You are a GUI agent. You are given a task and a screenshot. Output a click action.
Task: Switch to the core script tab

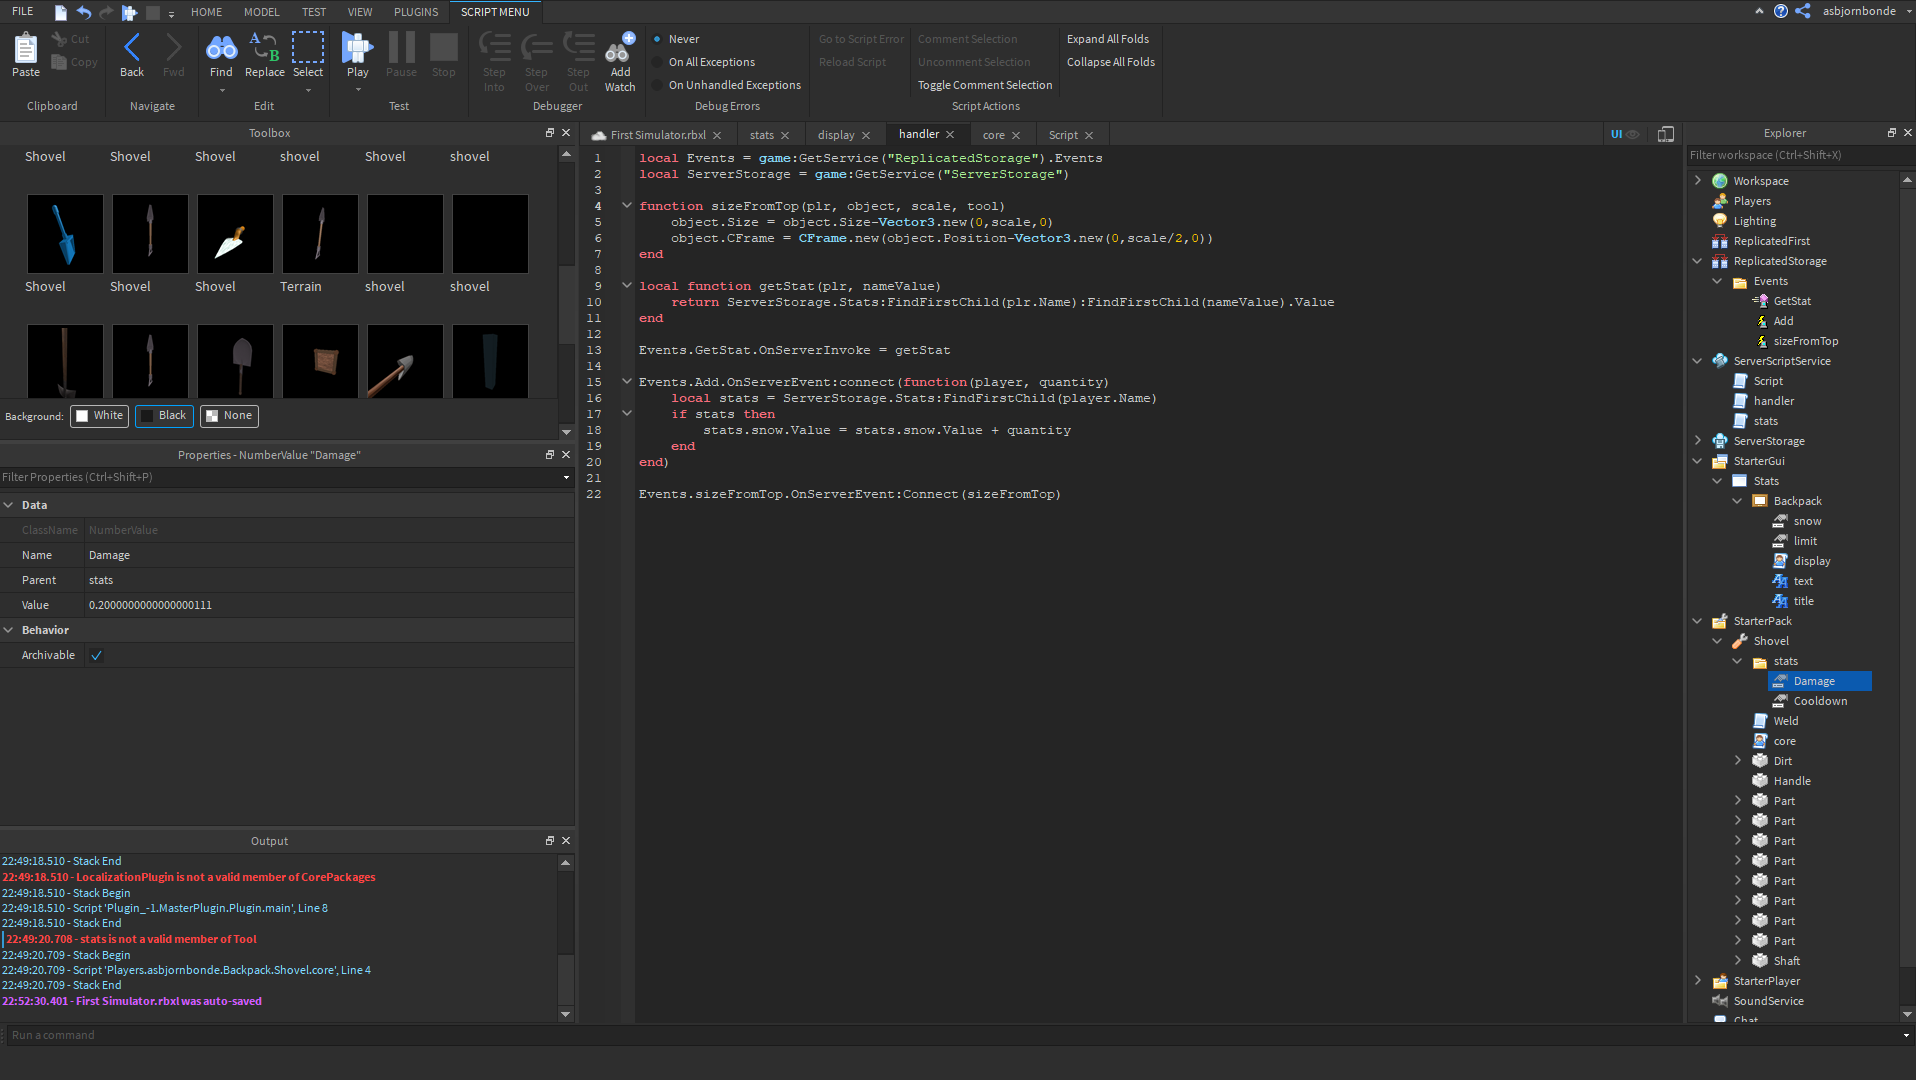[x=993, y=135]
